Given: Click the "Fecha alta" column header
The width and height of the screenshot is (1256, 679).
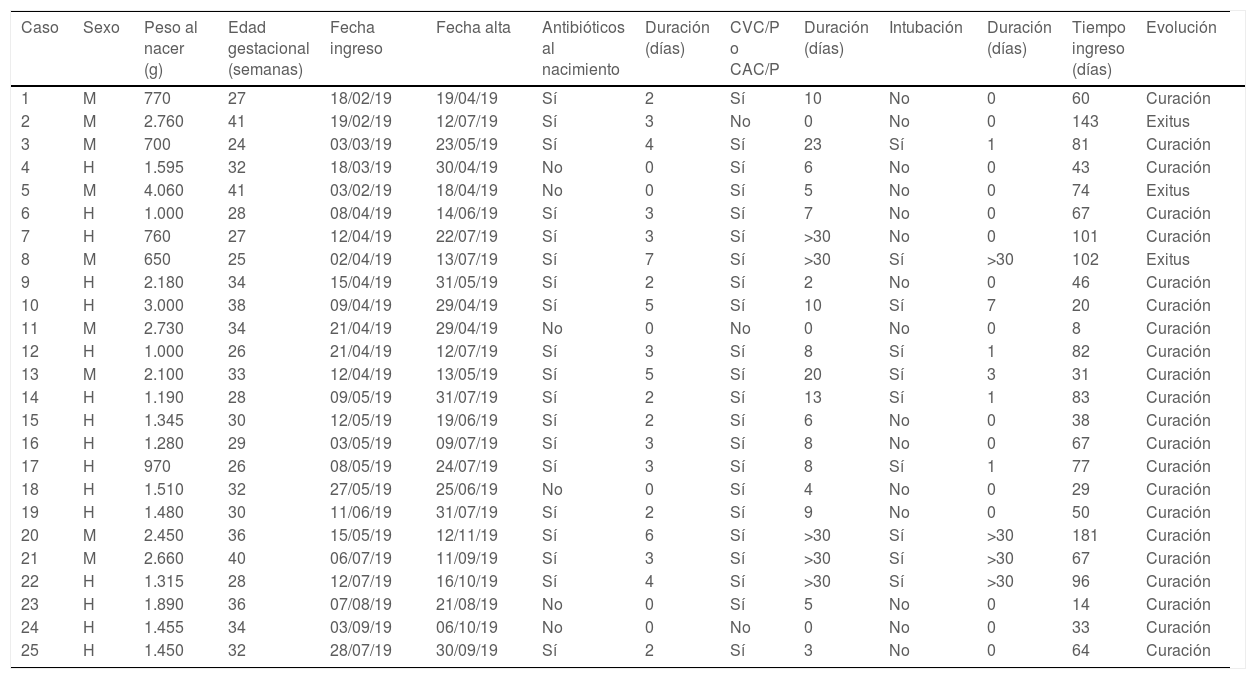Looking at the screenshot, I should (x=473, y=28).
